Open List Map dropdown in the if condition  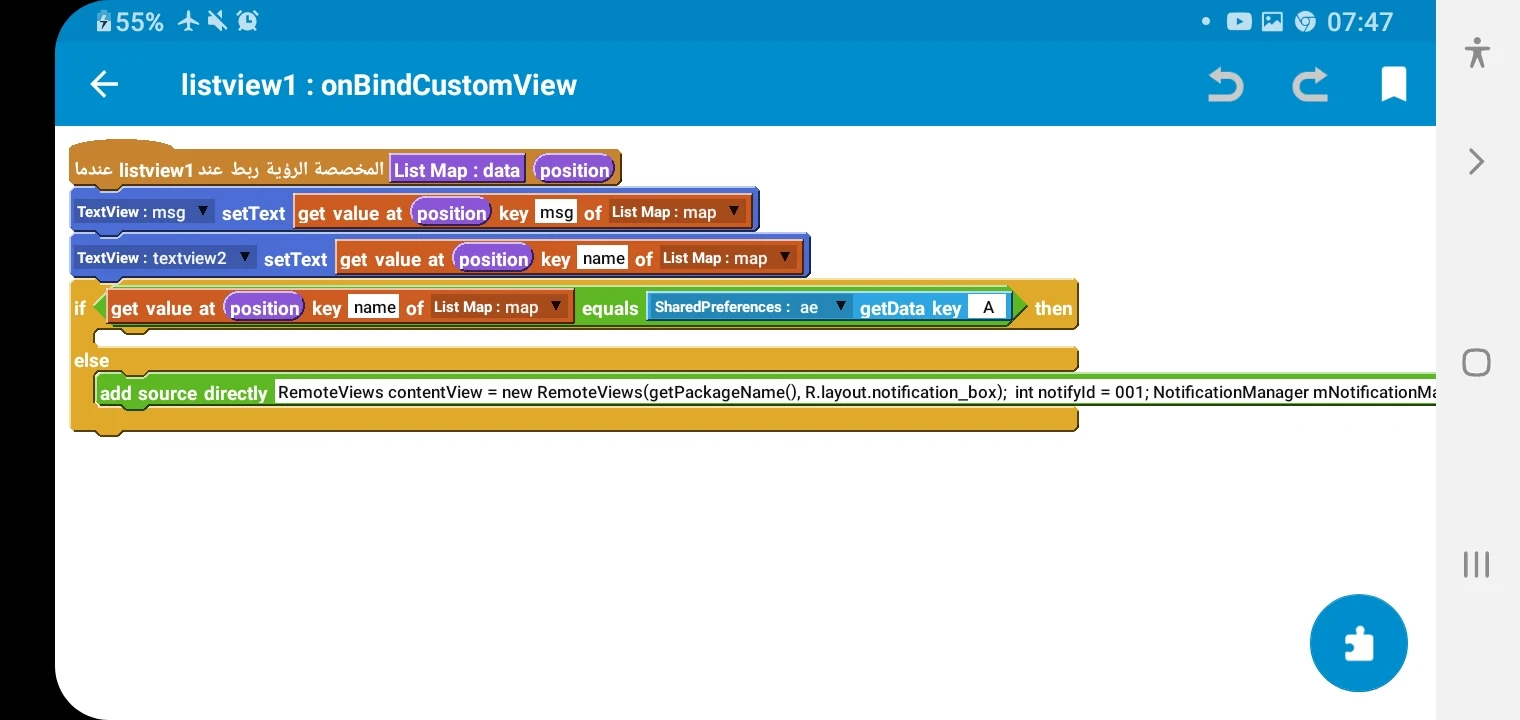(x=499, y=307)
